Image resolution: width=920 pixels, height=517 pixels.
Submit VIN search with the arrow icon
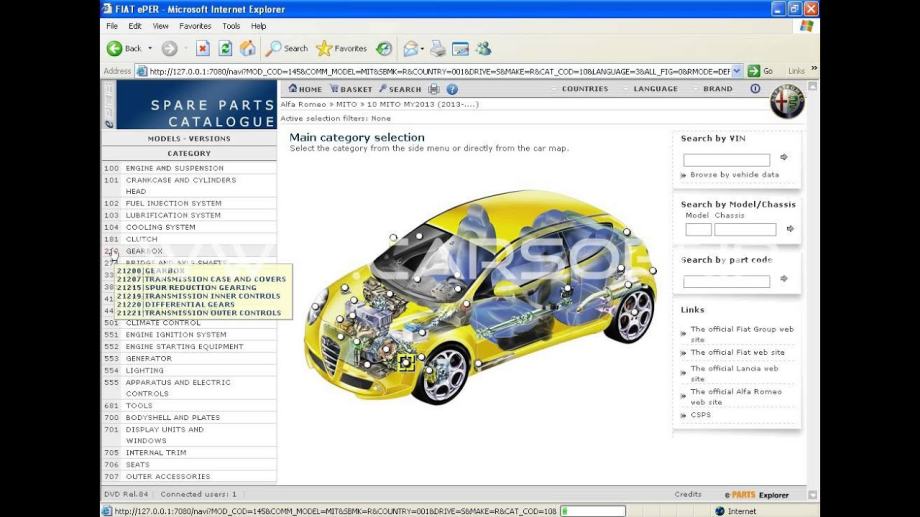(784, 158)
